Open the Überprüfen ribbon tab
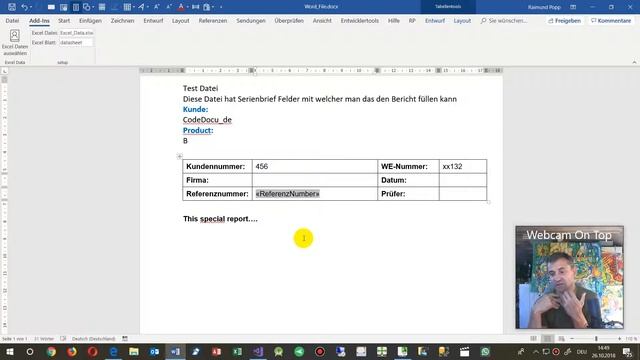This screenshot has width=640, height=360. pos(289,20)
